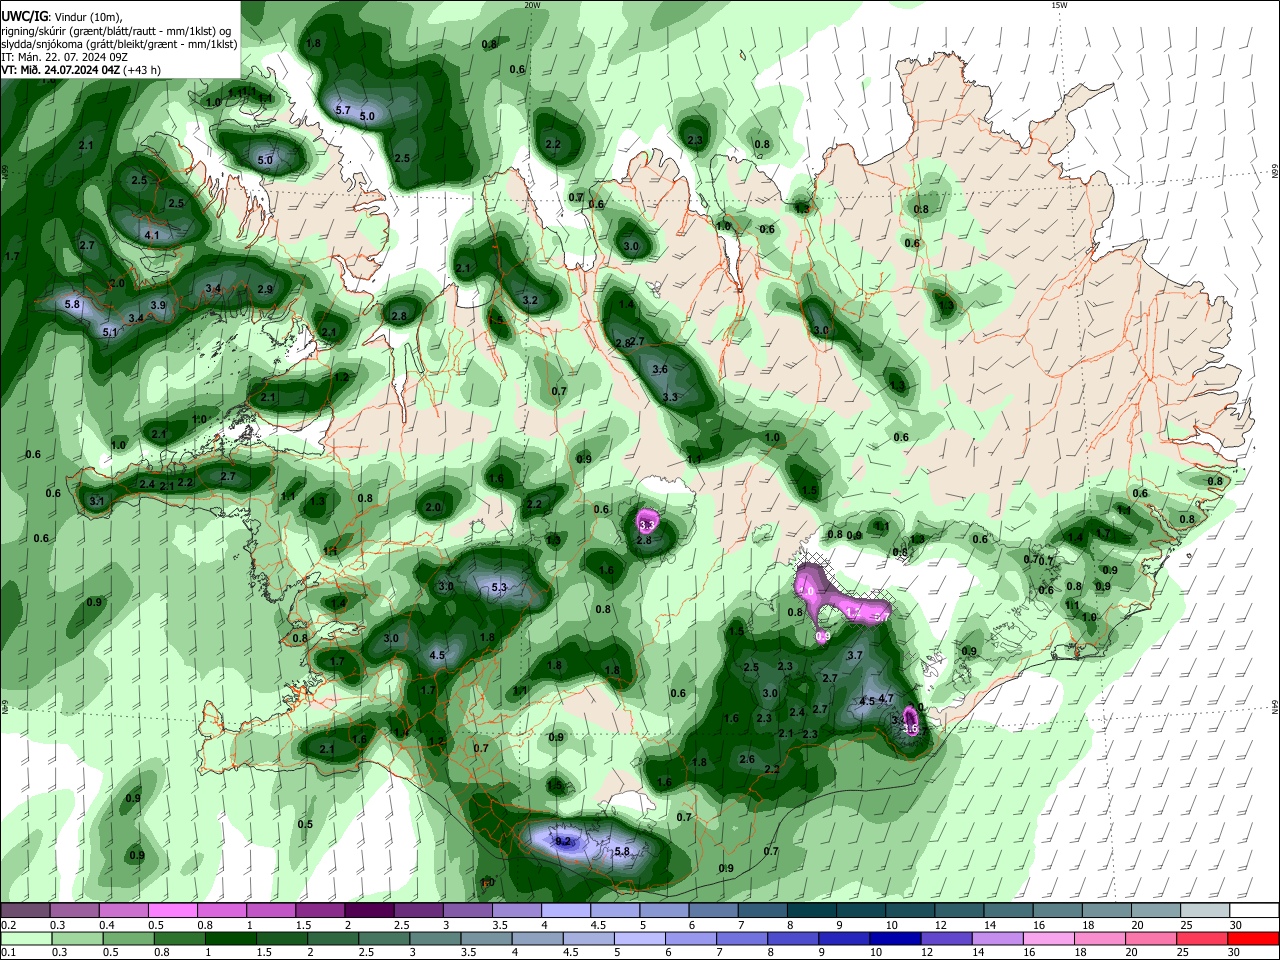Click the text 'IT: Mán. 22. 07. 2024 09Z'

point(64,57)
